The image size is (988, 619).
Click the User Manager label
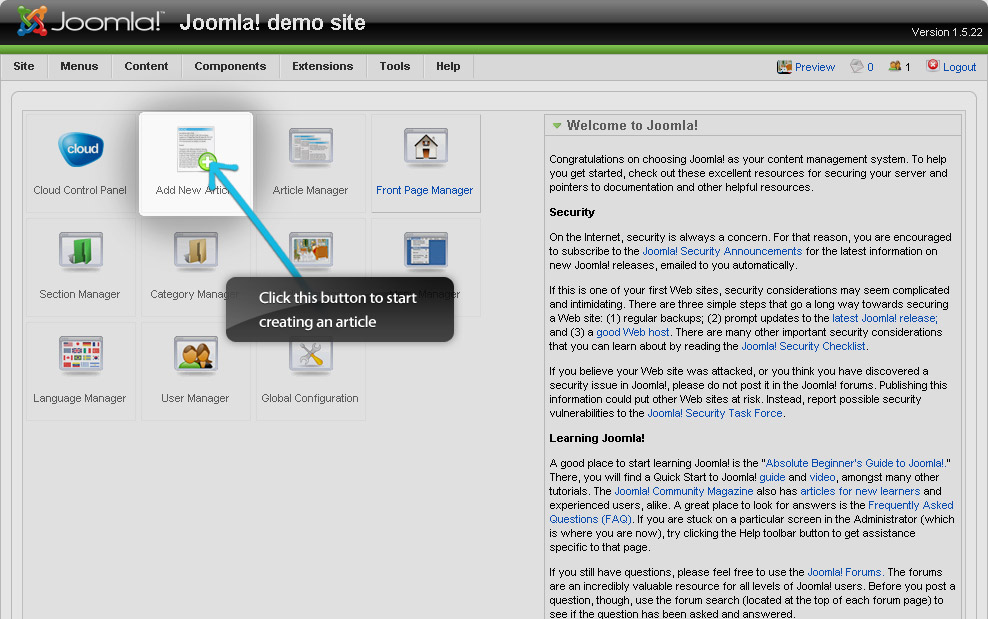(195, 398)
